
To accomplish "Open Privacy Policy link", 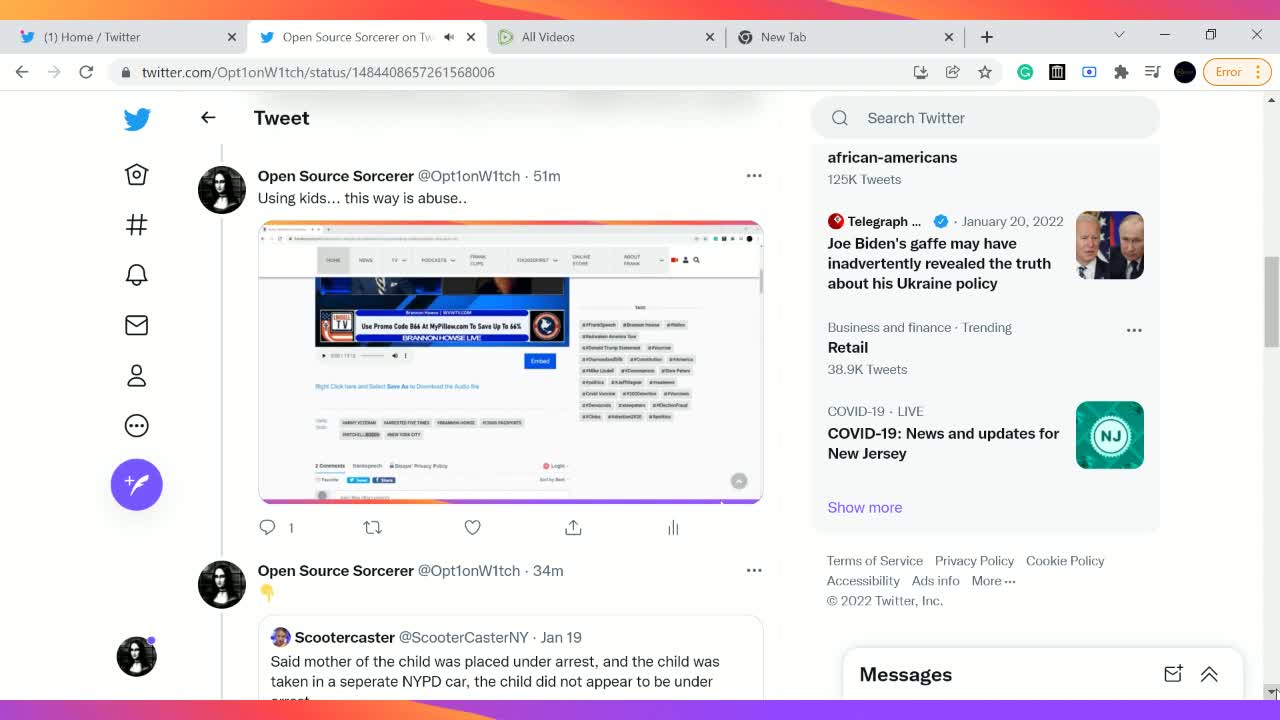I will tap(974, 561).
